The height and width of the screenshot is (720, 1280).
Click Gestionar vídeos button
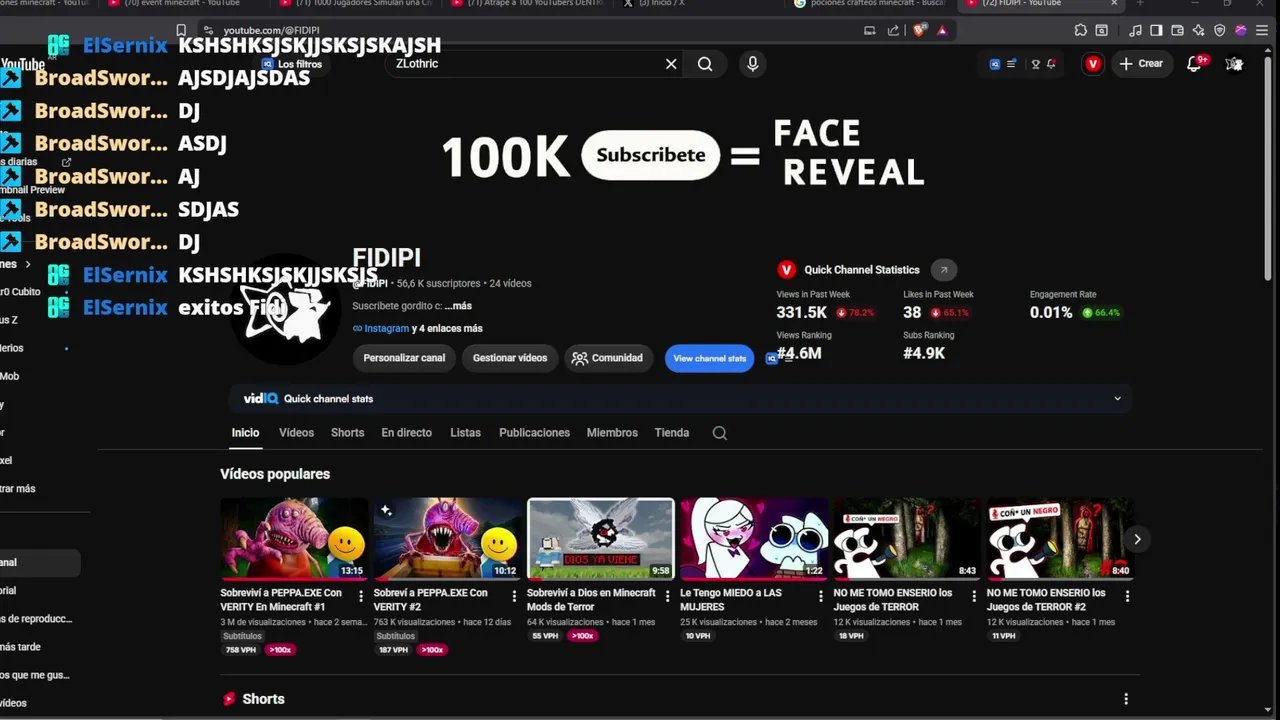[x=510, y=358]
